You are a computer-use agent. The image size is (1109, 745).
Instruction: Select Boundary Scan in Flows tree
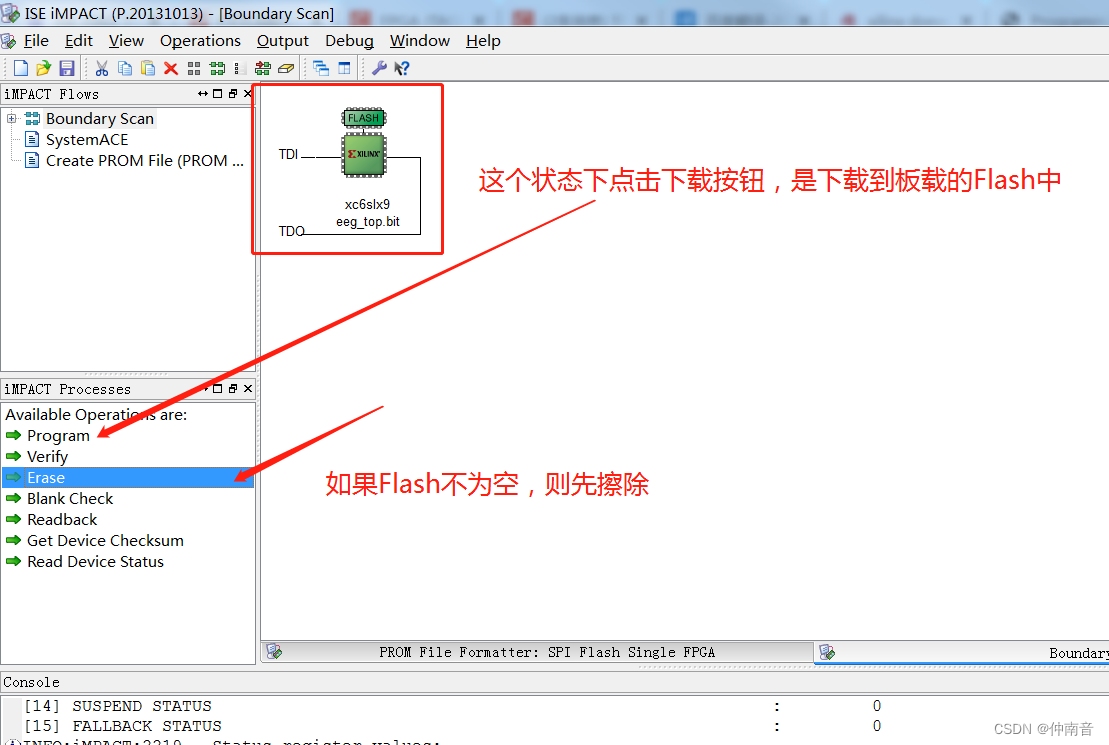point(100,118)
